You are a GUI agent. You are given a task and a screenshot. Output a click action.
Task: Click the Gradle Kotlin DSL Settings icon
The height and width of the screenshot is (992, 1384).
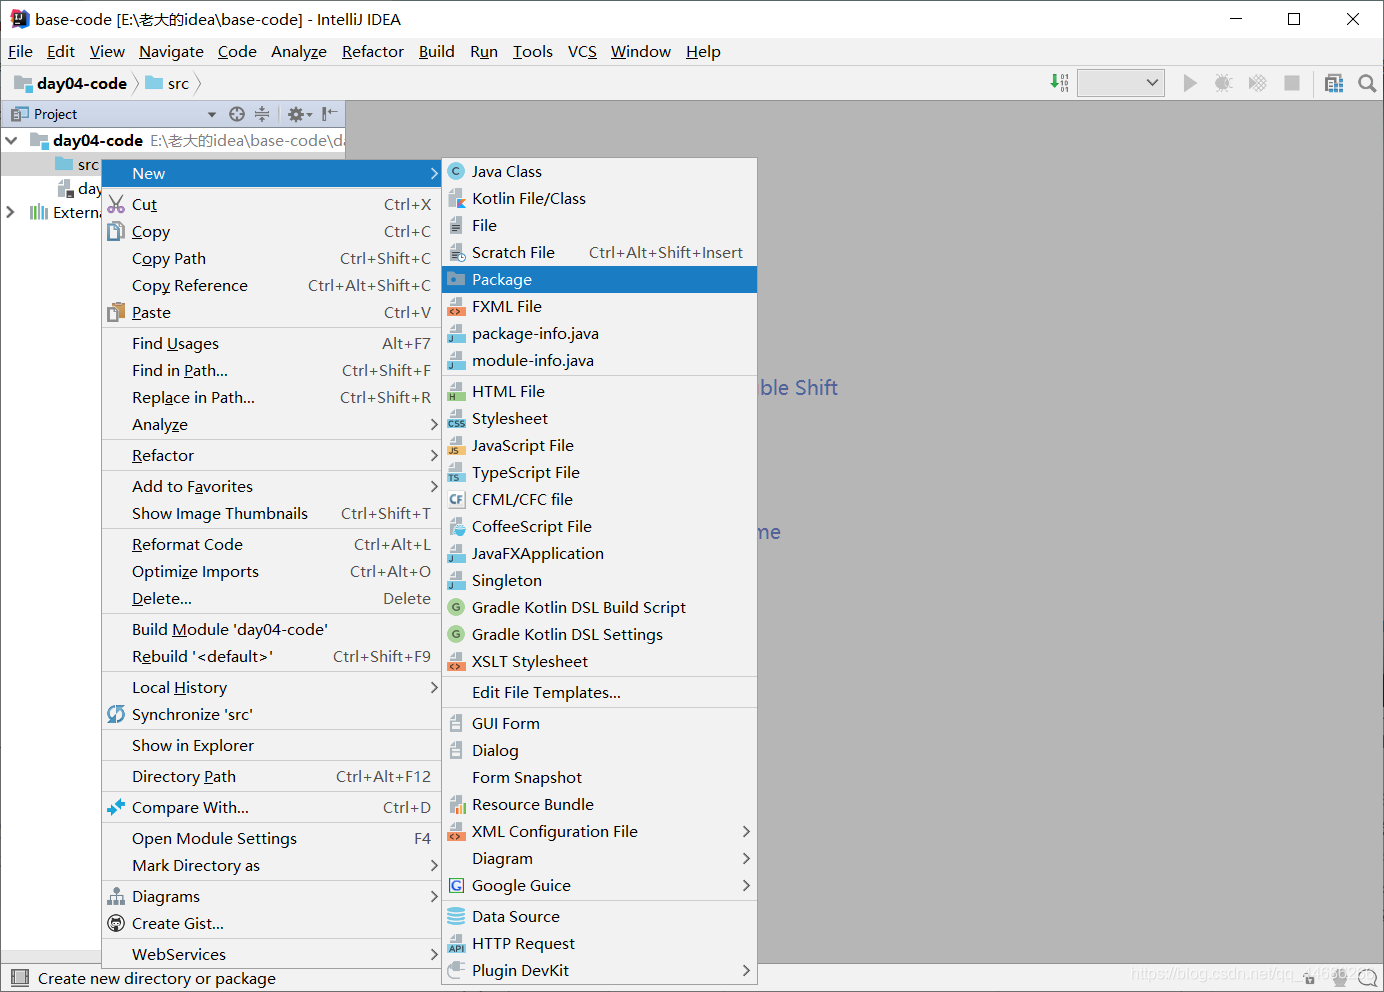(456, 635)
